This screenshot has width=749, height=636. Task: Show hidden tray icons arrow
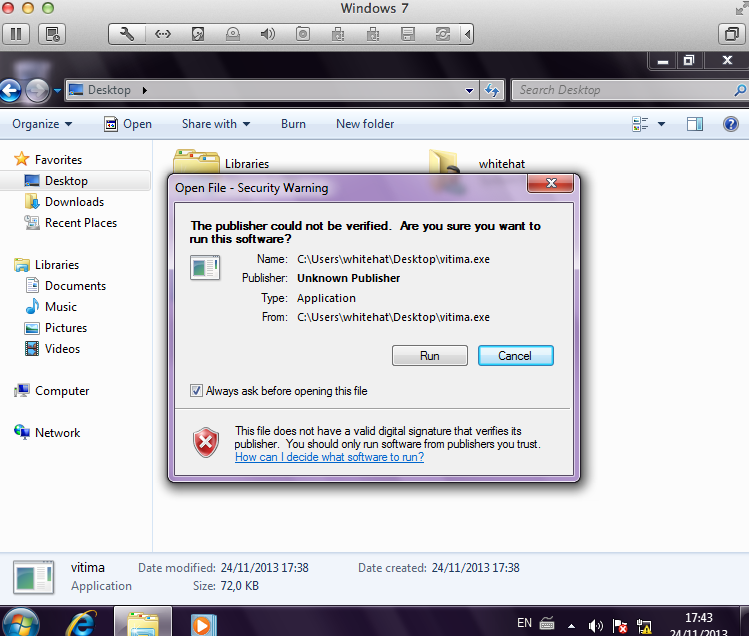tap(572, 625)
